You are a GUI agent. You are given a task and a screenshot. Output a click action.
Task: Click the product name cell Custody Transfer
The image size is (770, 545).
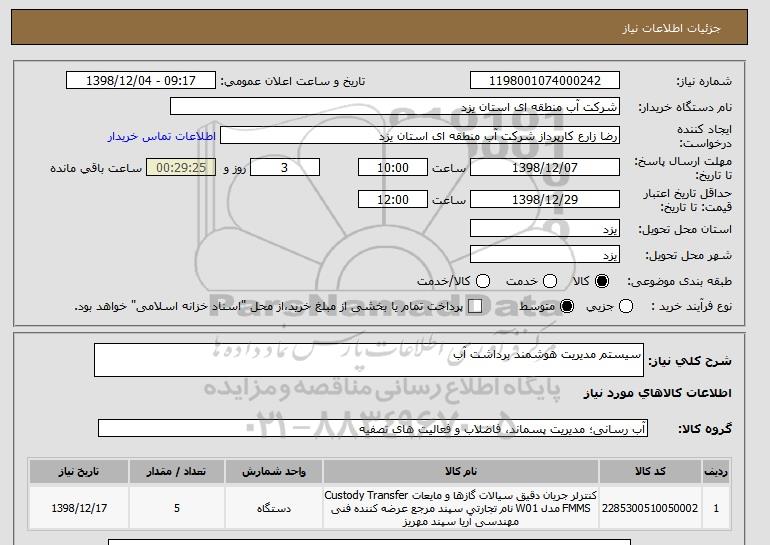point(461,508)
